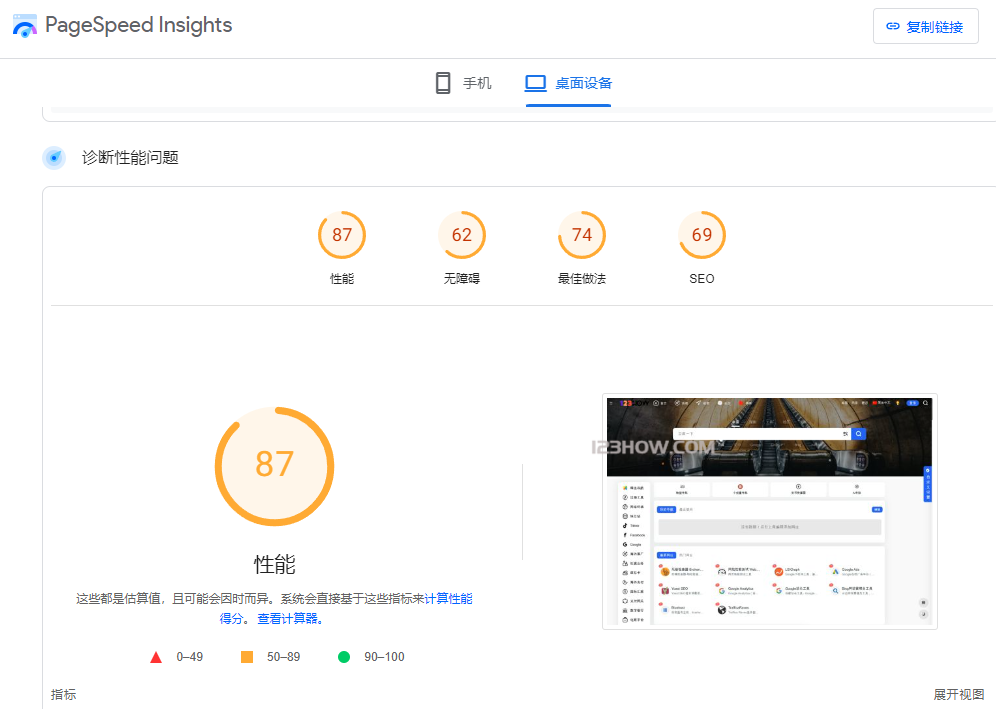The height and width of the screenshot is (709, 996).
Task: Select the 桌面设备 tab
Action: [x=569, y=83]
